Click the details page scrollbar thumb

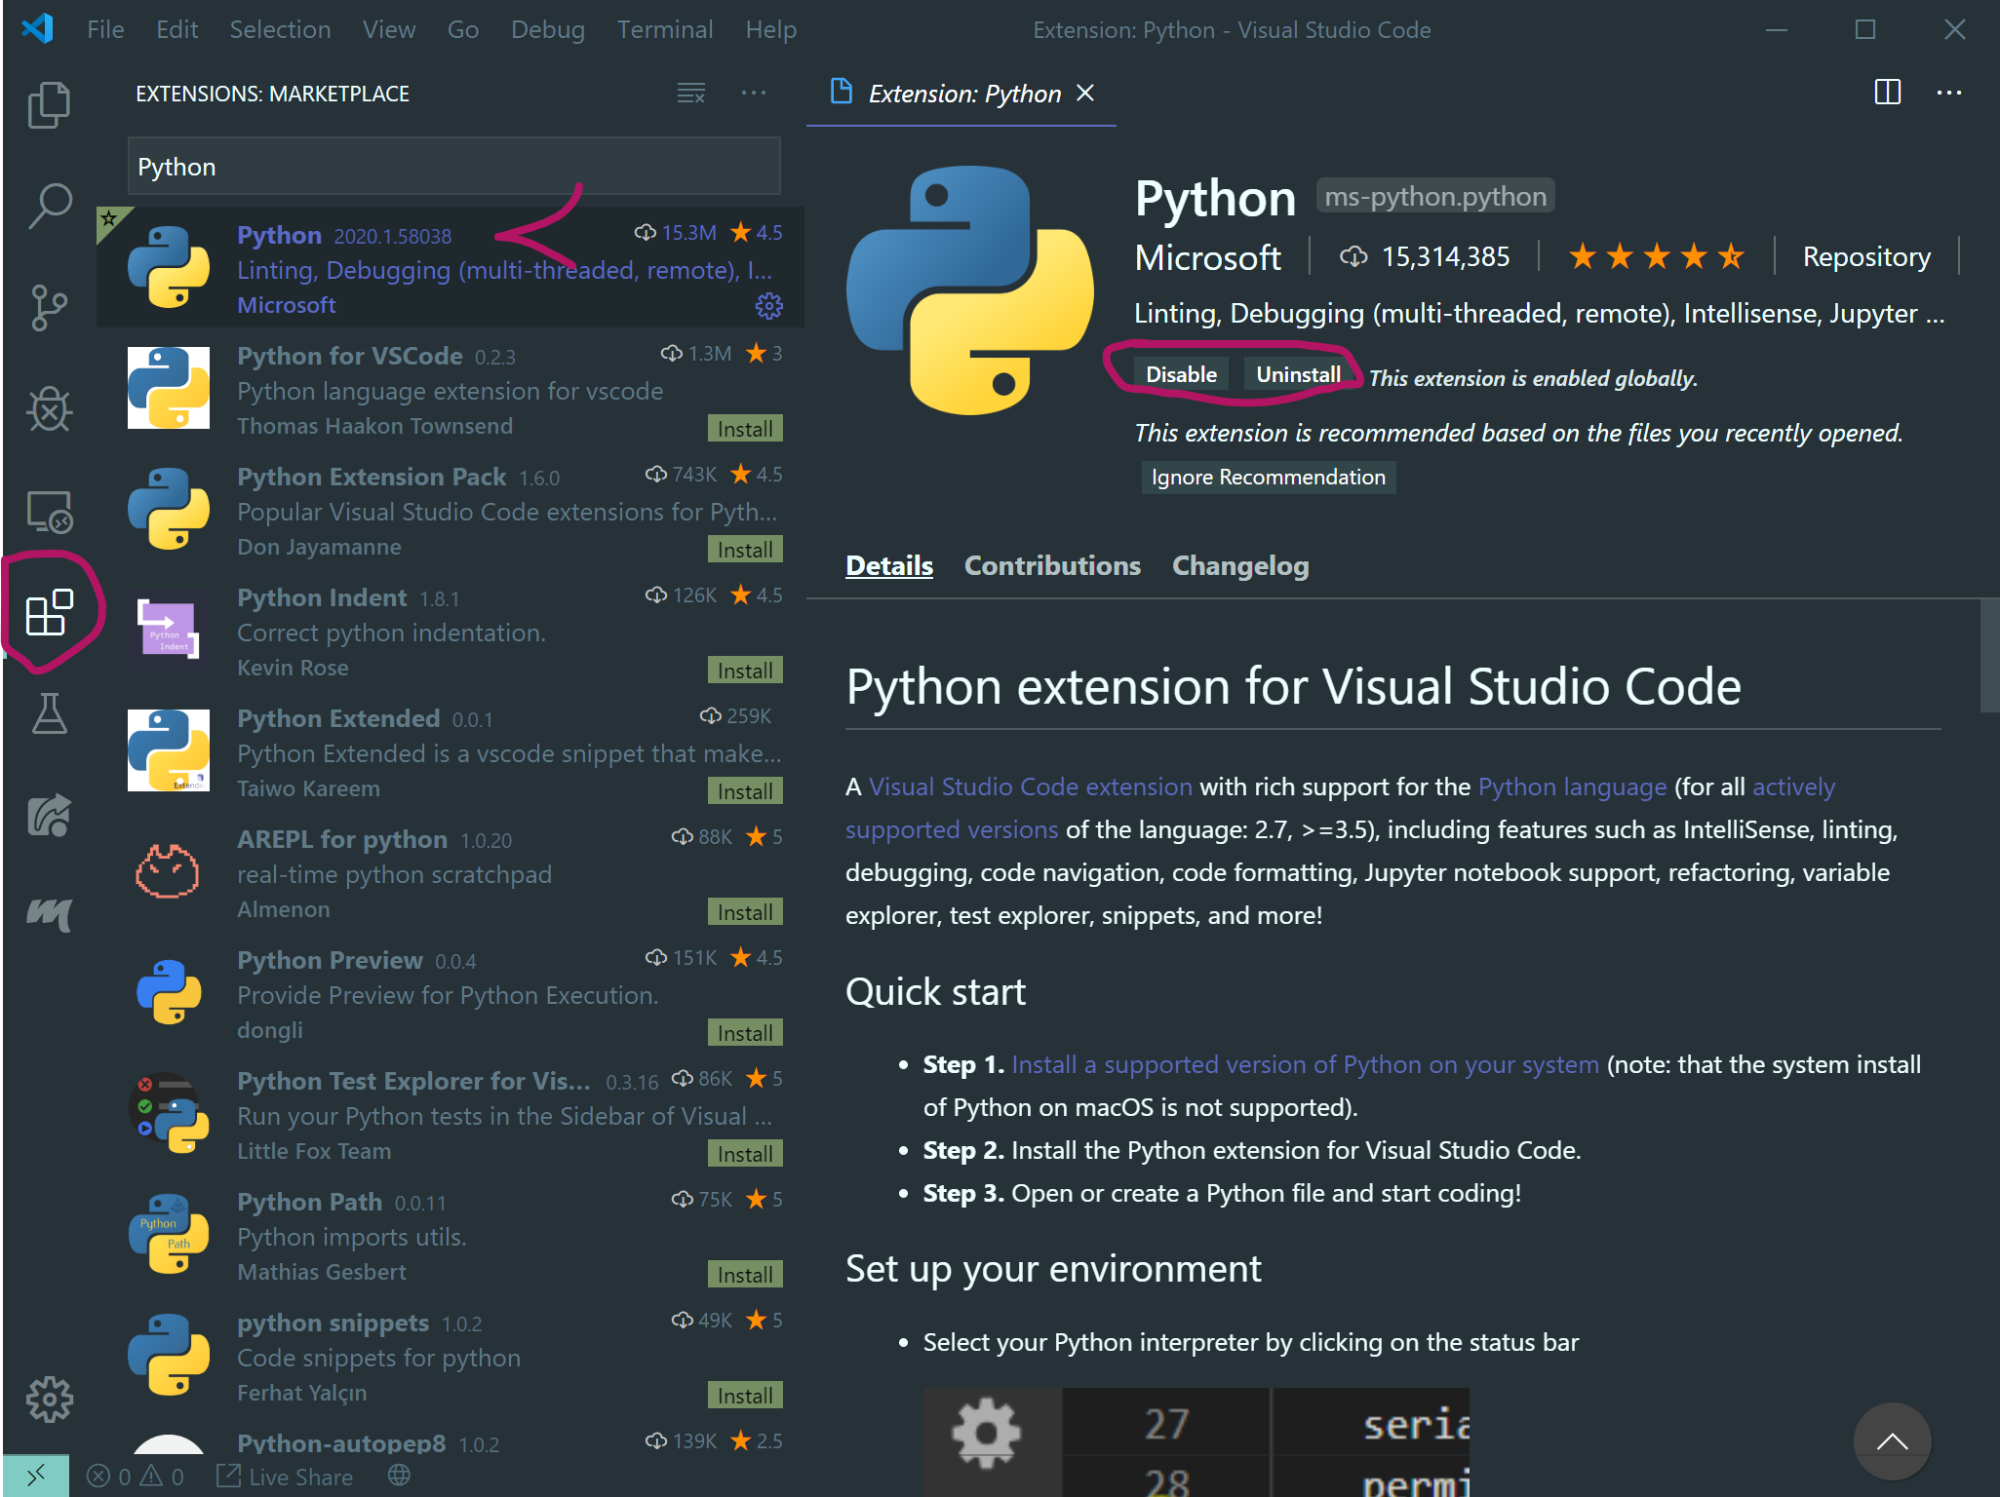click(x=1988, y=655)
